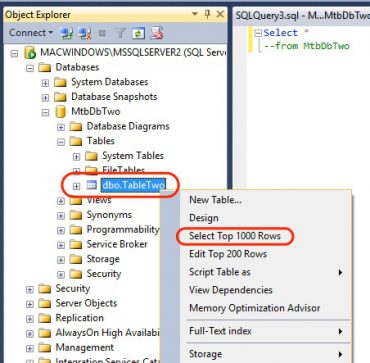
Task: Click the red-X script icon after Refresh
Action: coord(156,33)
